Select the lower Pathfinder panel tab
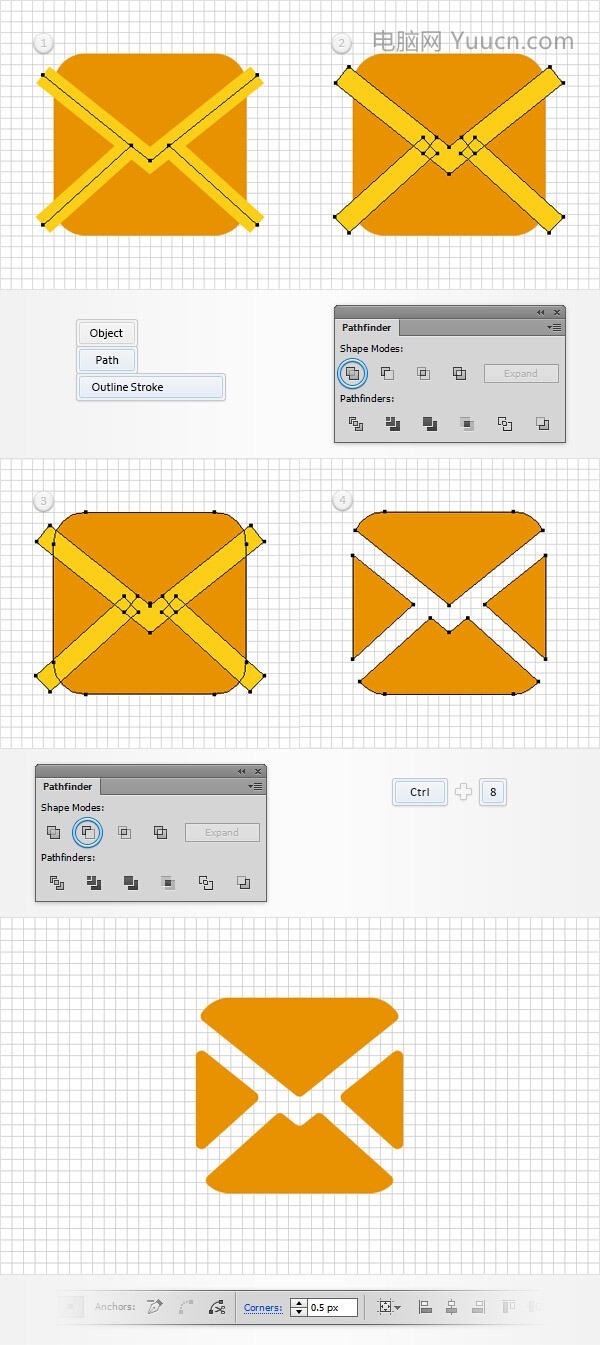The width and height of the screenshot is (600, 1345). coord(68,786)
